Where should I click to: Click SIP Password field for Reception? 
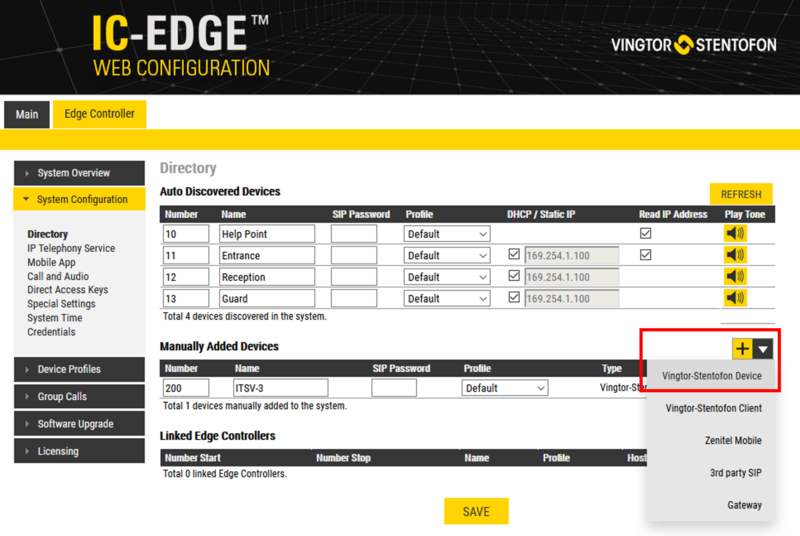click(x=354, y=277)
